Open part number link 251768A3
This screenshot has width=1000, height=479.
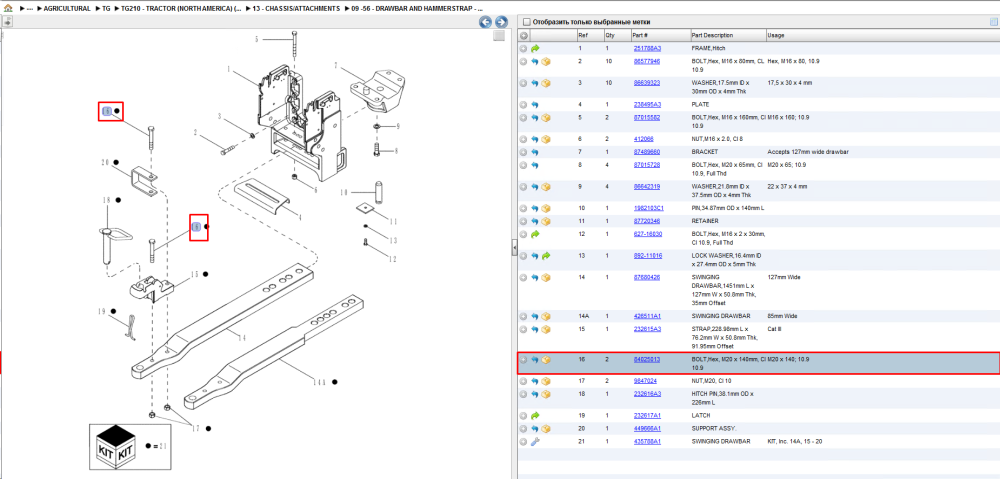pyautogui.click(x=647, y=48)
